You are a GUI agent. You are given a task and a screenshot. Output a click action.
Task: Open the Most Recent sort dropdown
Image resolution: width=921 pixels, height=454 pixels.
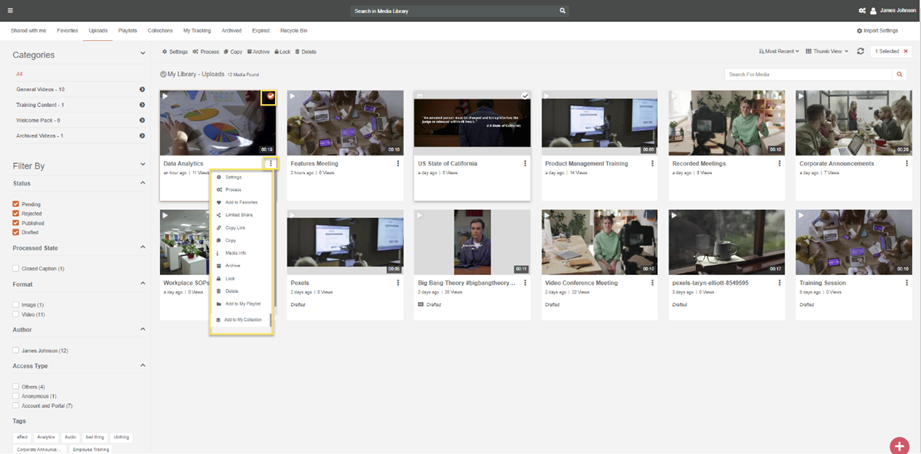coord(780,51)
